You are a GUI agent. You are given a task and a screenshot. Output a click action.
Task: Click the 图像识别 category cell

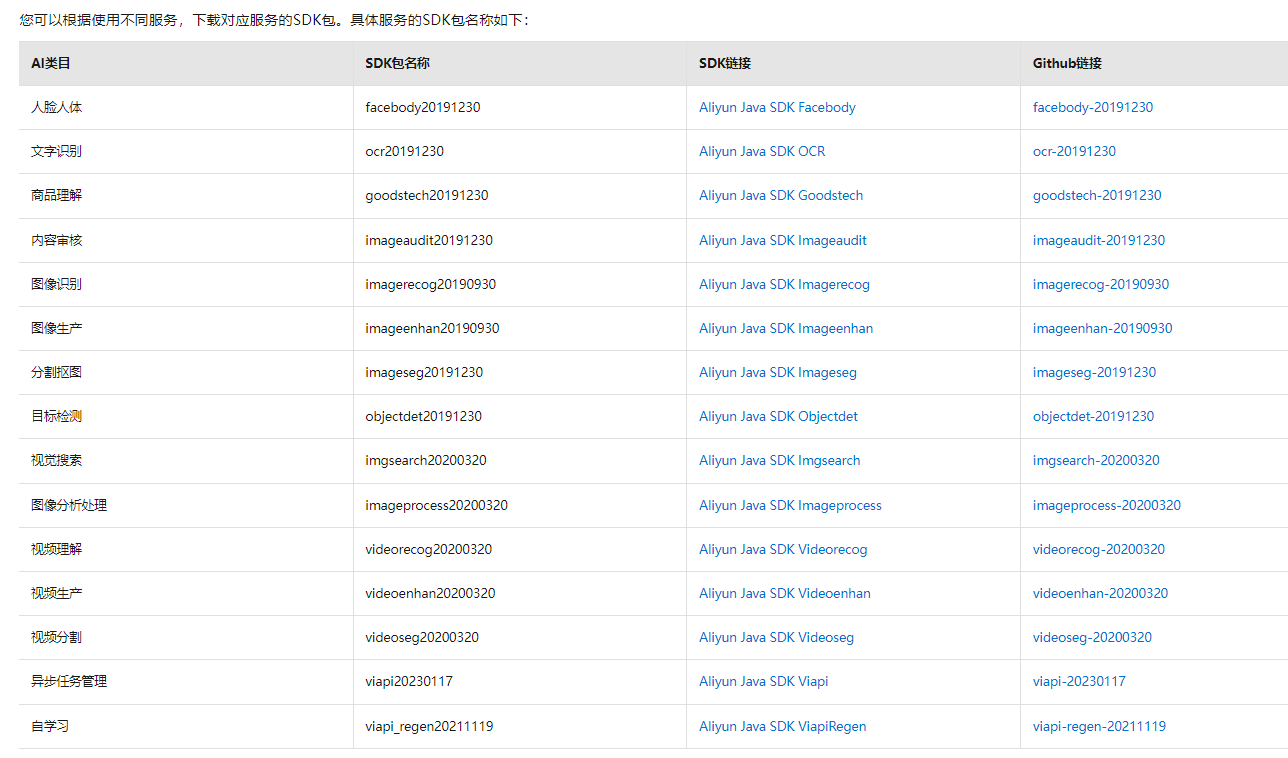[186, 284]
